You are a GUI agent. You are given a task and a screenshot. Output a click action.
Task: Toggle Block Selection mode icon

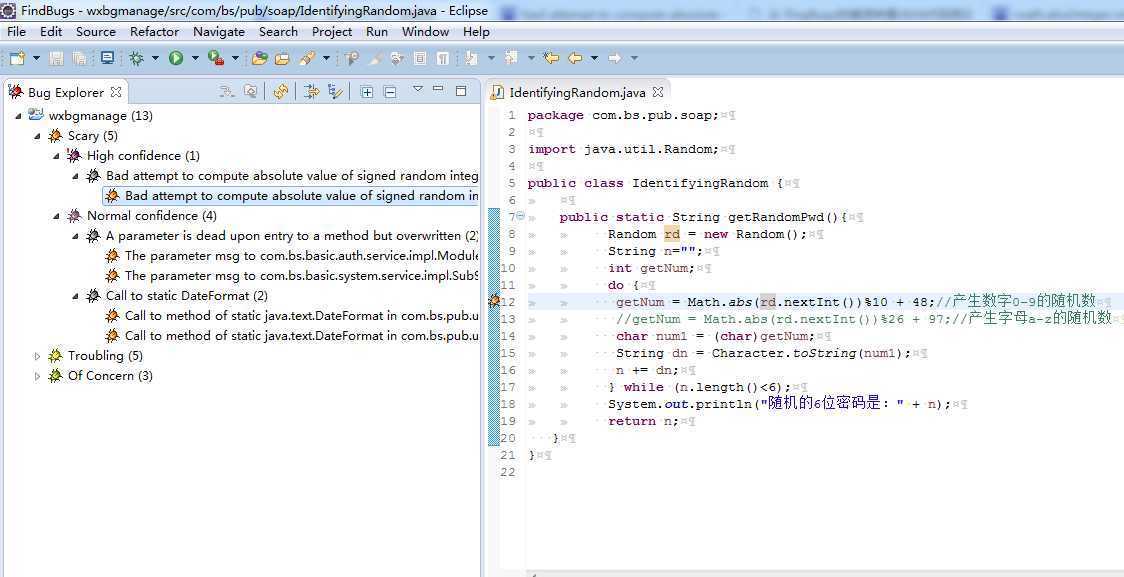421,58
